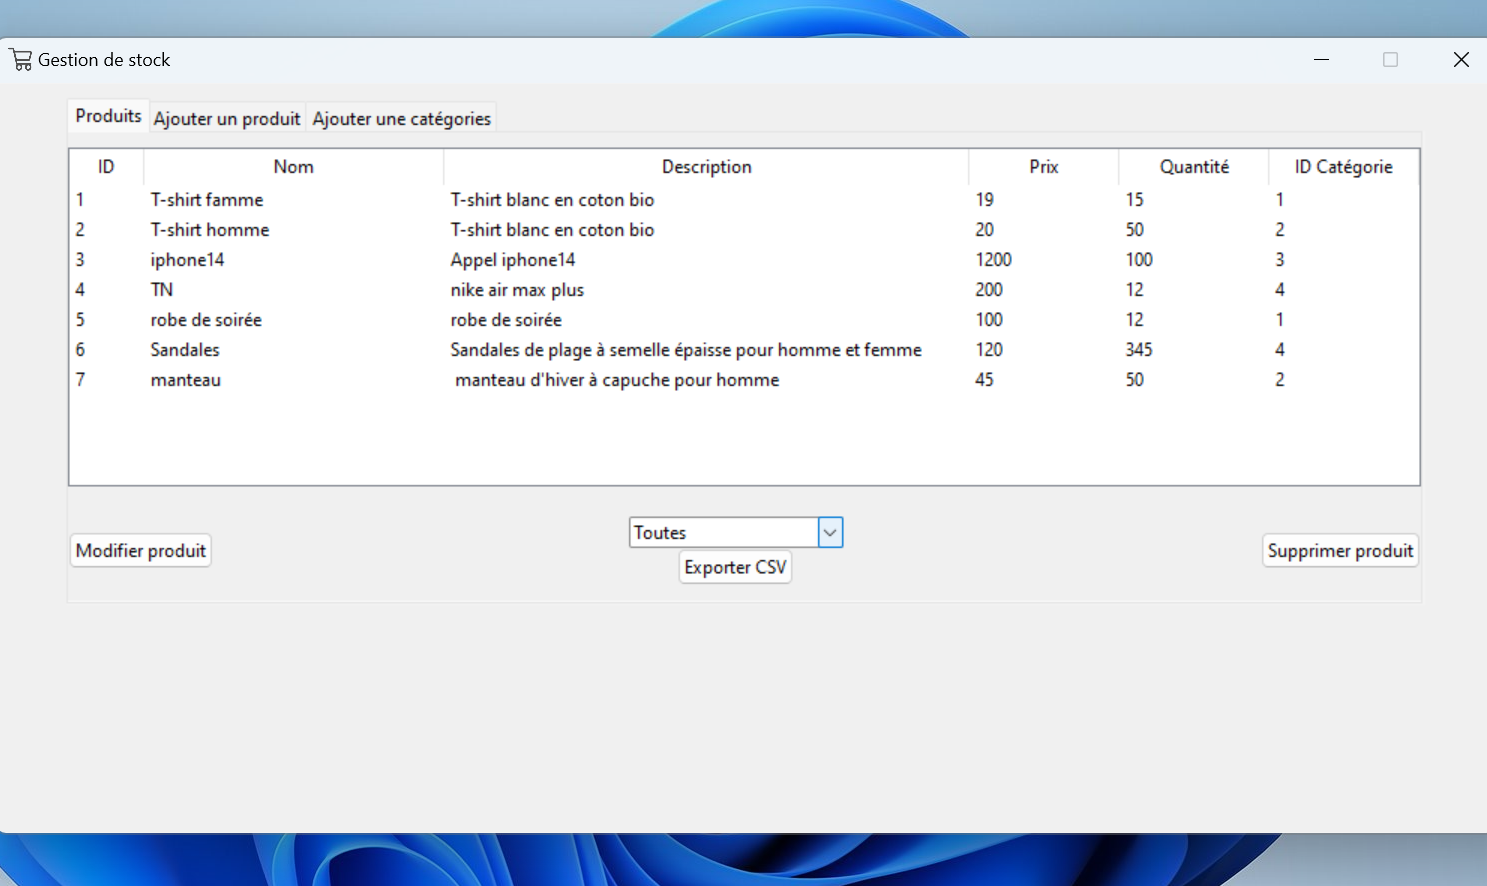Viewport: 1487px width, 886px height.
Task: Select the T-shirt famme row
Action: point(207,200)
